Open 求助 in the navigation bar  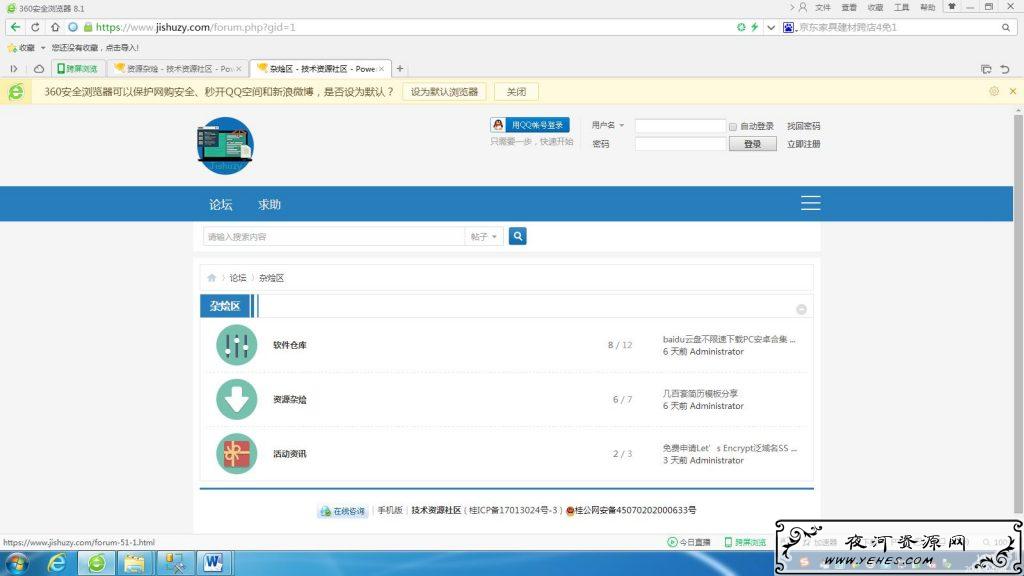(x=269, y=204)
